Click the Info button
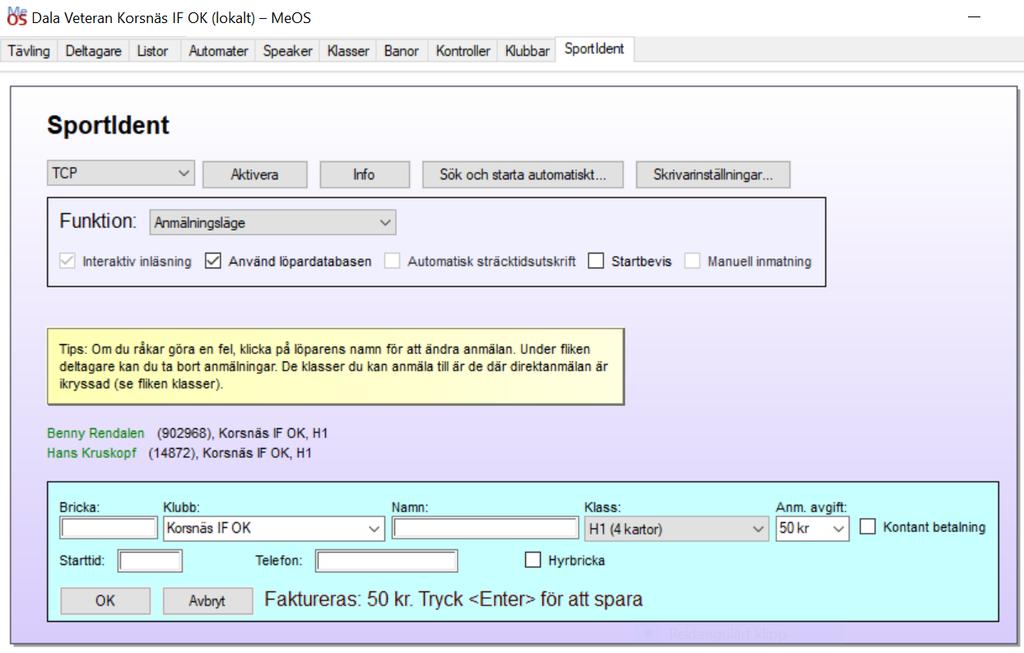Viewport: 1024px width, 653px height. tap(364, 174)
